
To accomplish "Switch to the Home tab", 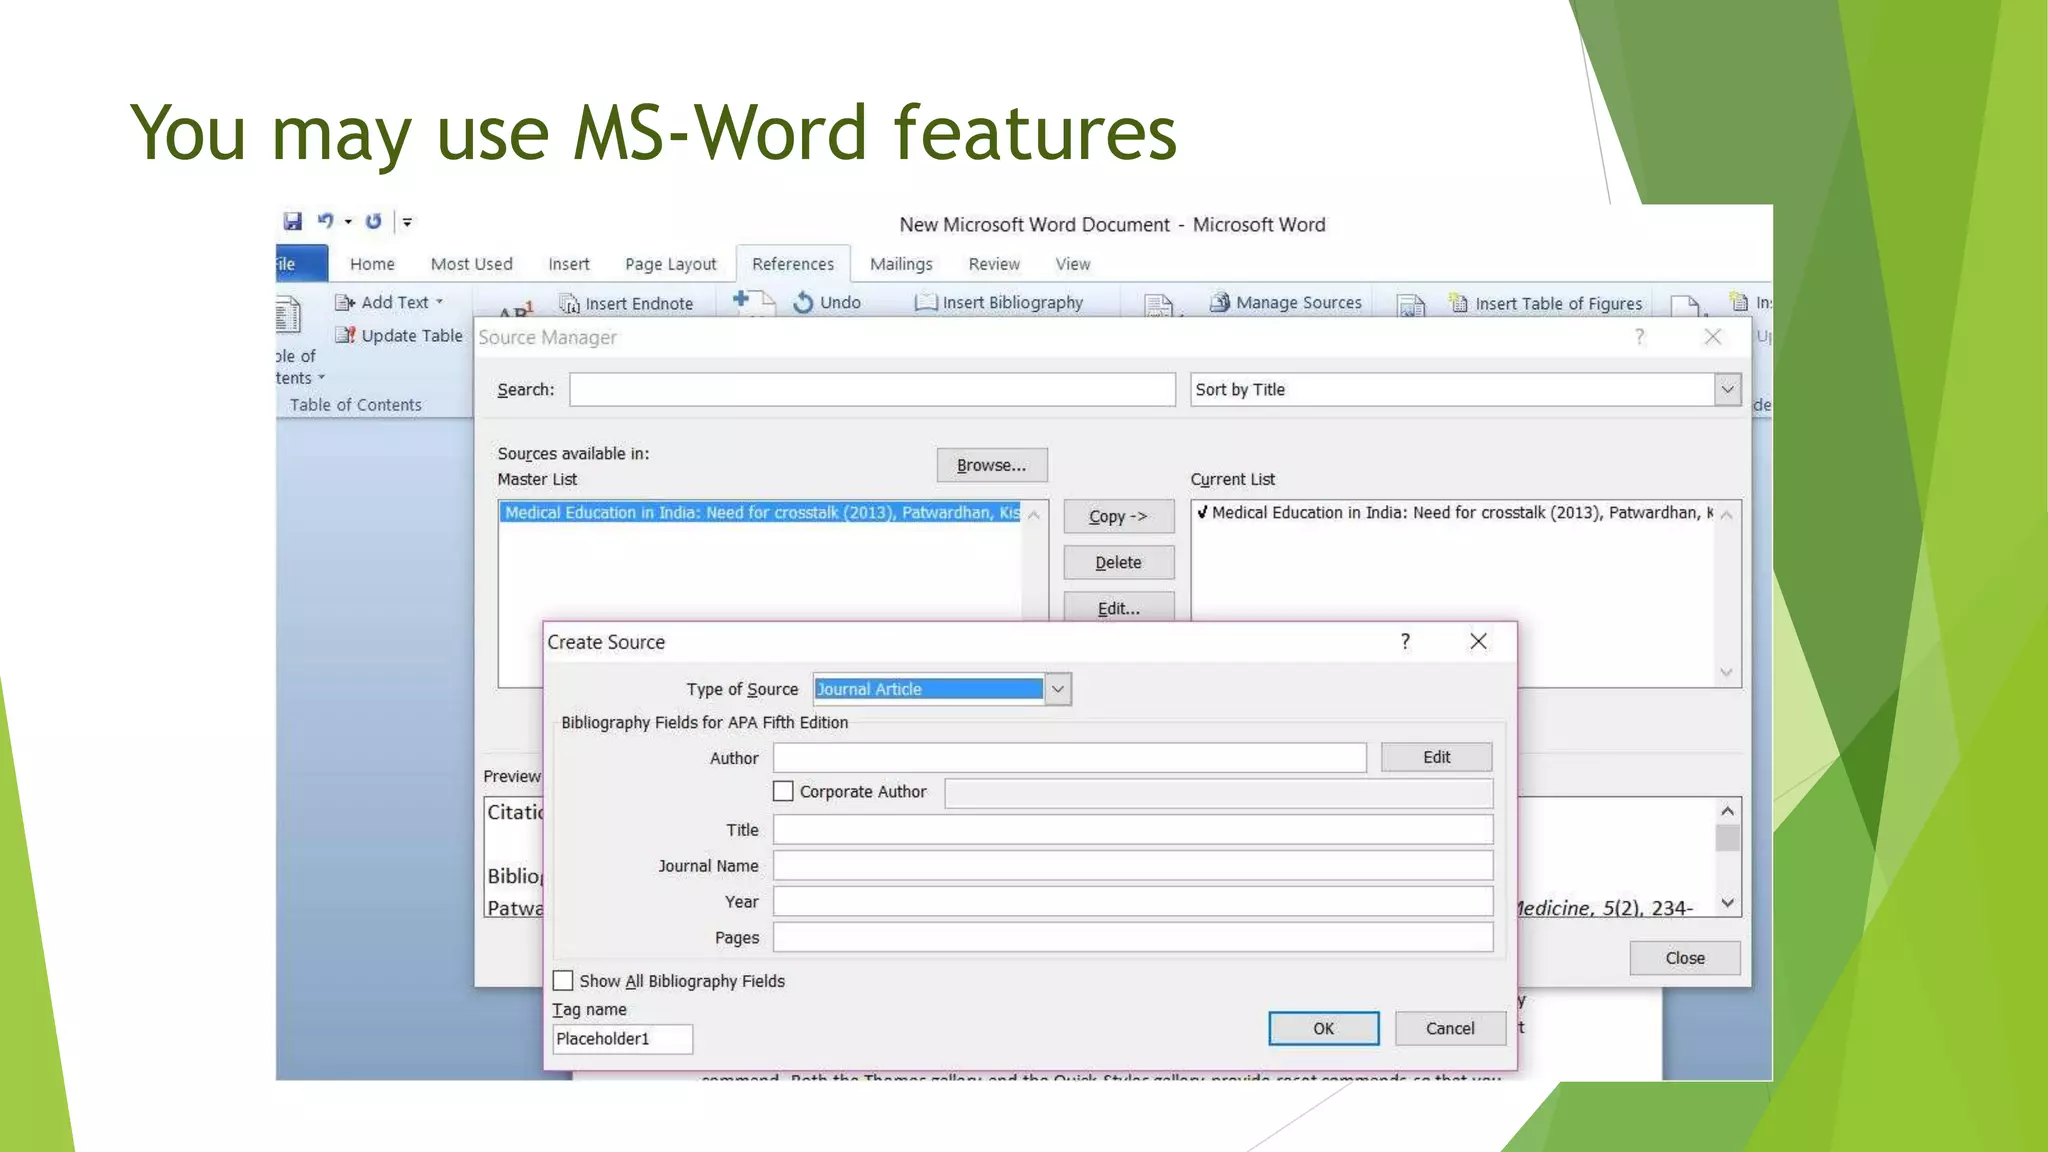I will coord(372,264).
